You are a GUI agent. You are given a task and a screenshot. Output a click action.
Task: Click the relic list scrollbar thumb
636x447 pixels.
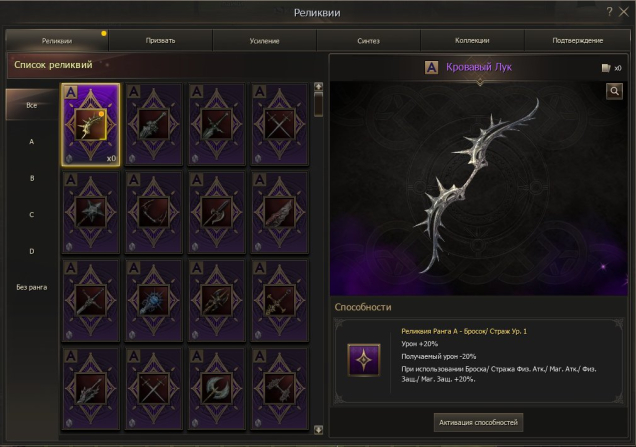click(318, 104)
